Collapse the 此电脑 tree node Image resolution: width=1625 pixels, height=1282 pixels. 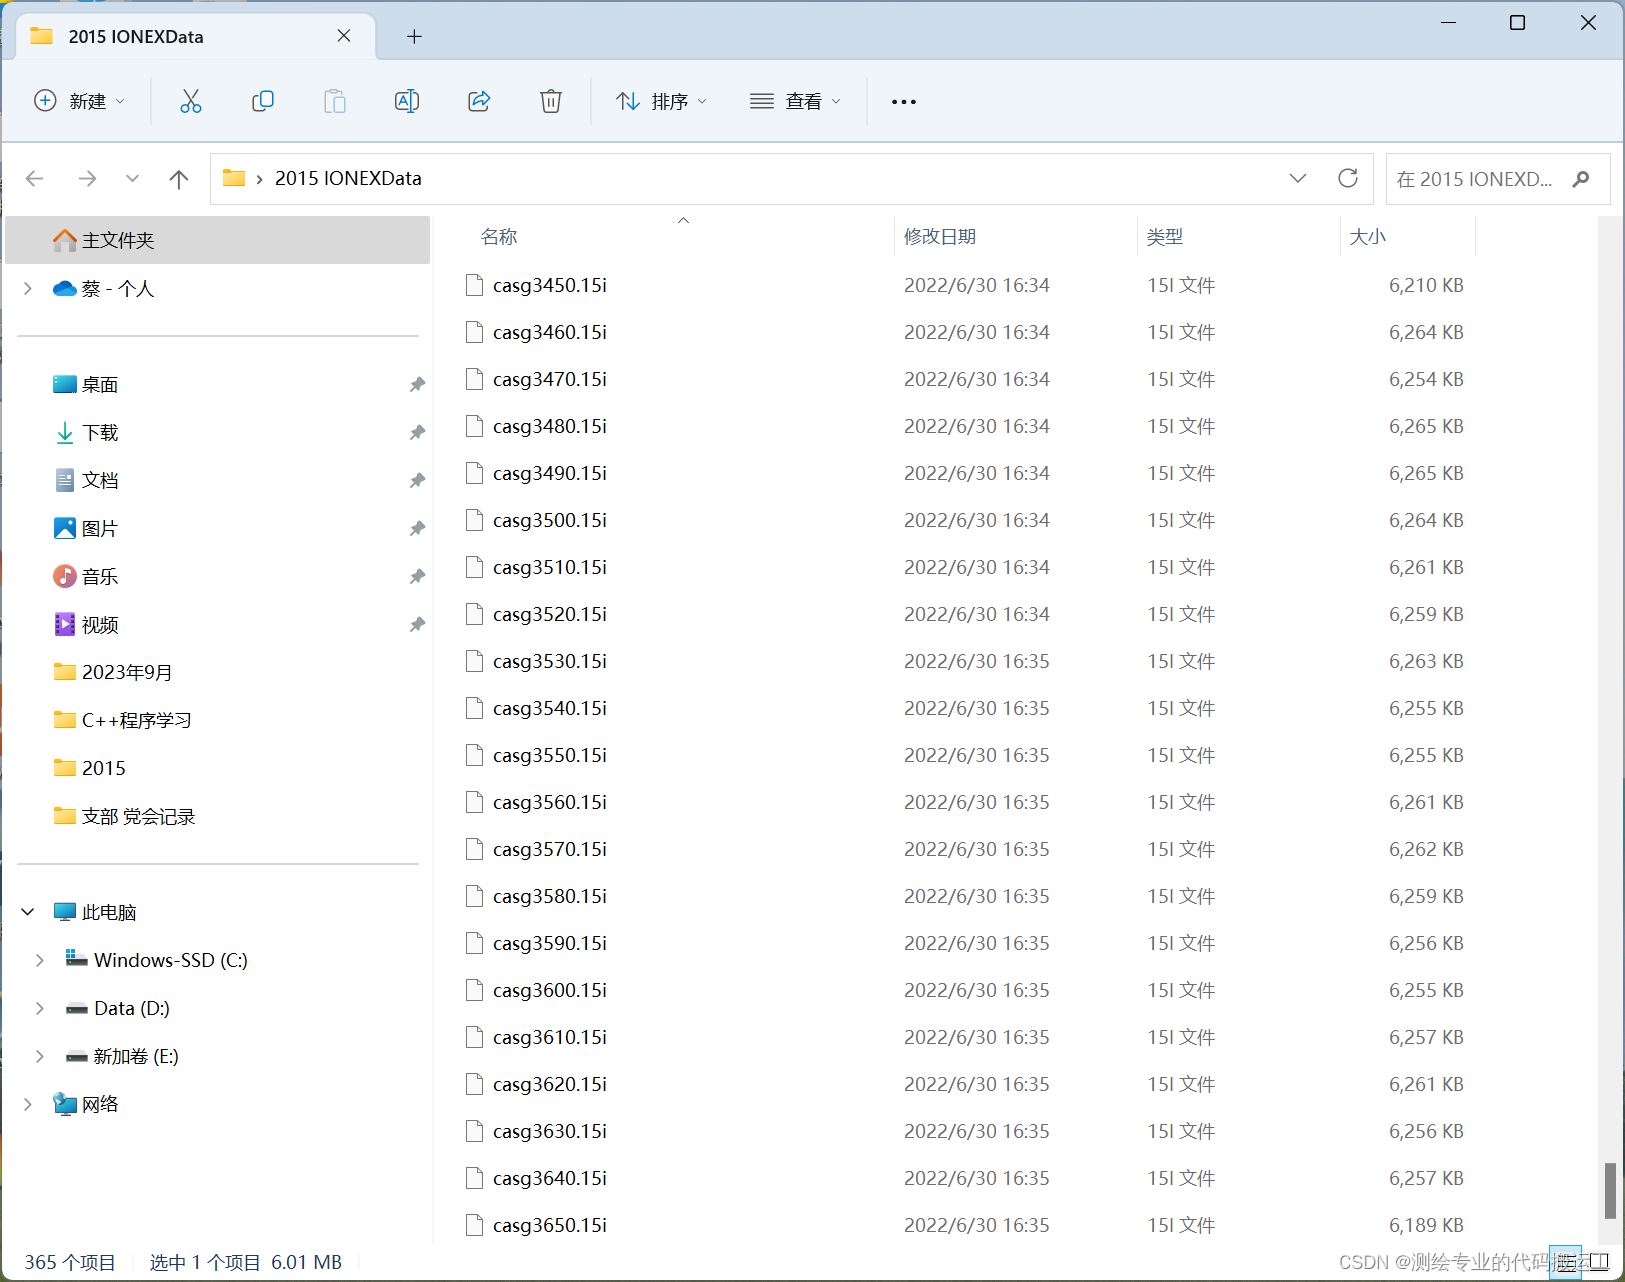click(x=28, y=912)
